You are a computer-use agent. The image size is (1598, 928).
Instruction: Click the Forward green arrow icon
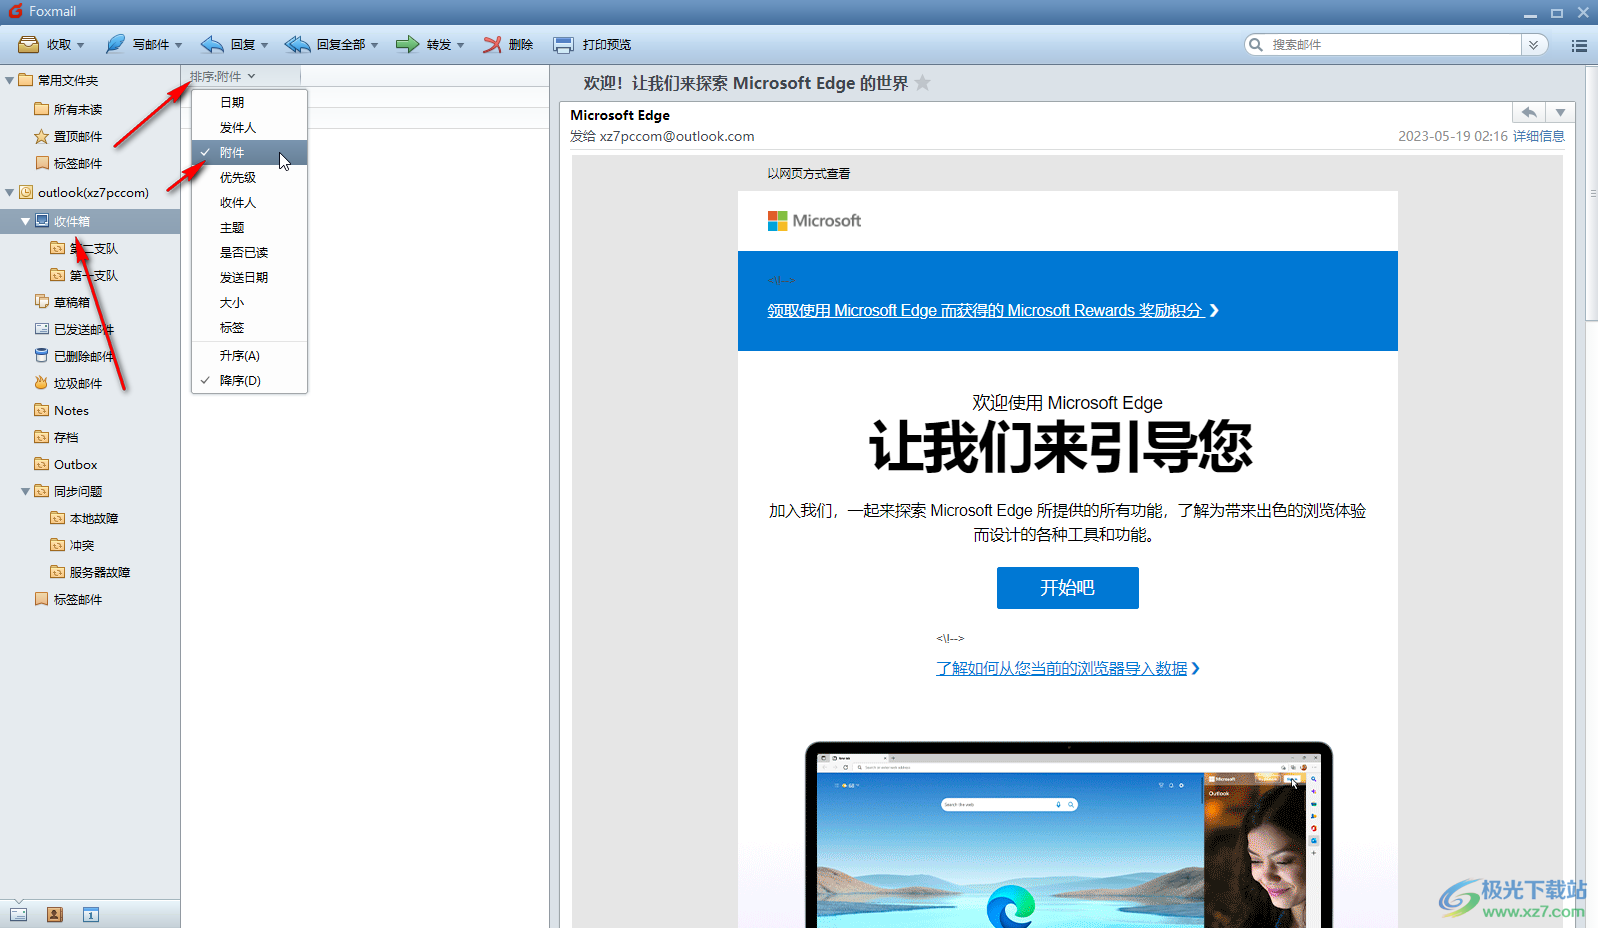point(407,44)
